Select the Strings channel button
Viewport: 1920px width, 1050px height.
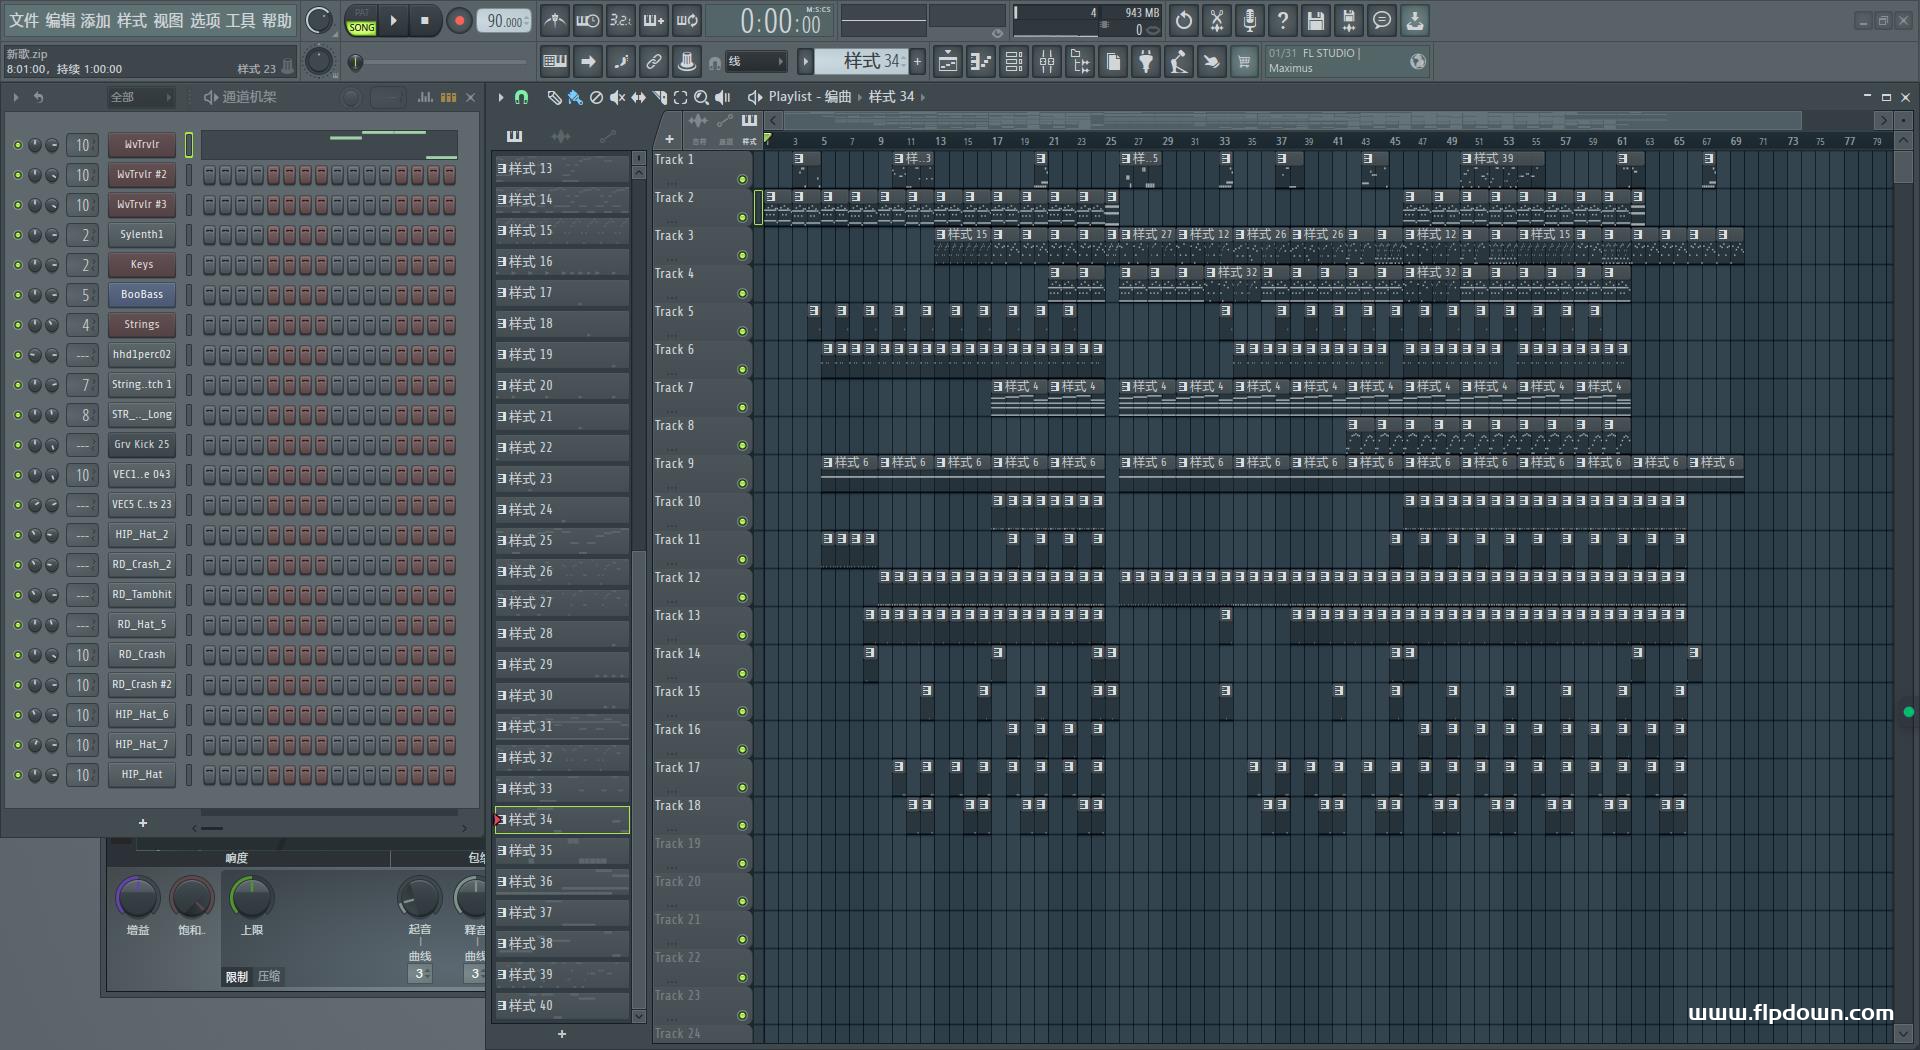142,325
